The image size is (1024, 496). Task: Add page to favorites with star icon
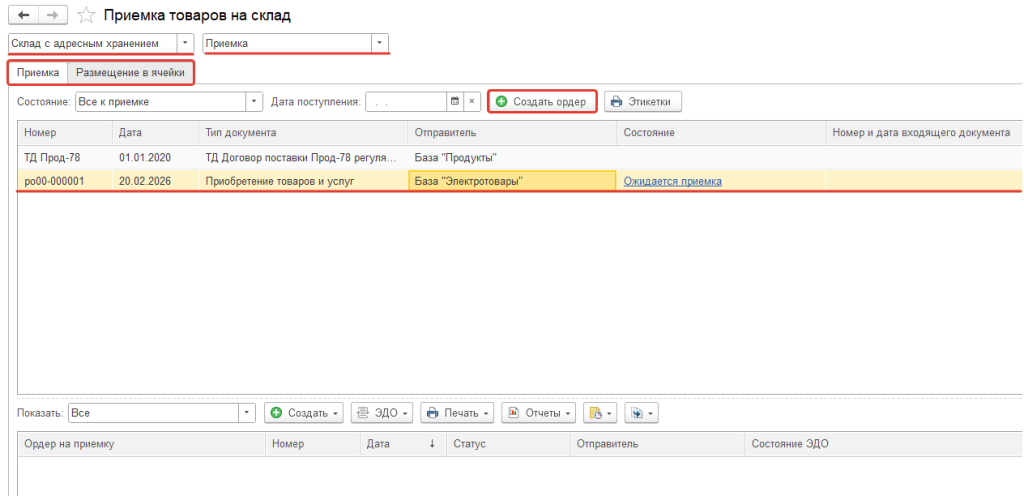click(x=87, y=16)
